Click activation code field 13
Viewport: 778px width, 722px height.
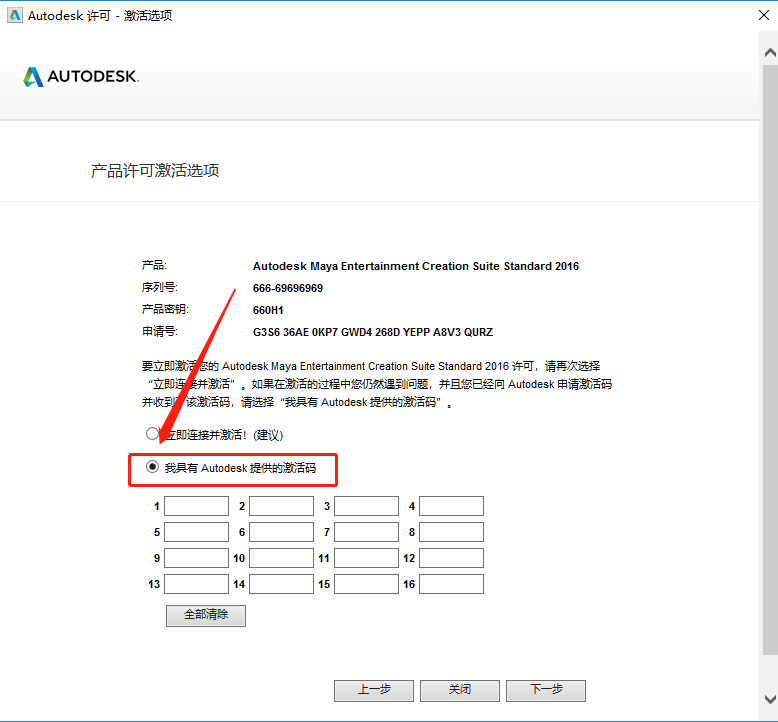click(196, 584)
